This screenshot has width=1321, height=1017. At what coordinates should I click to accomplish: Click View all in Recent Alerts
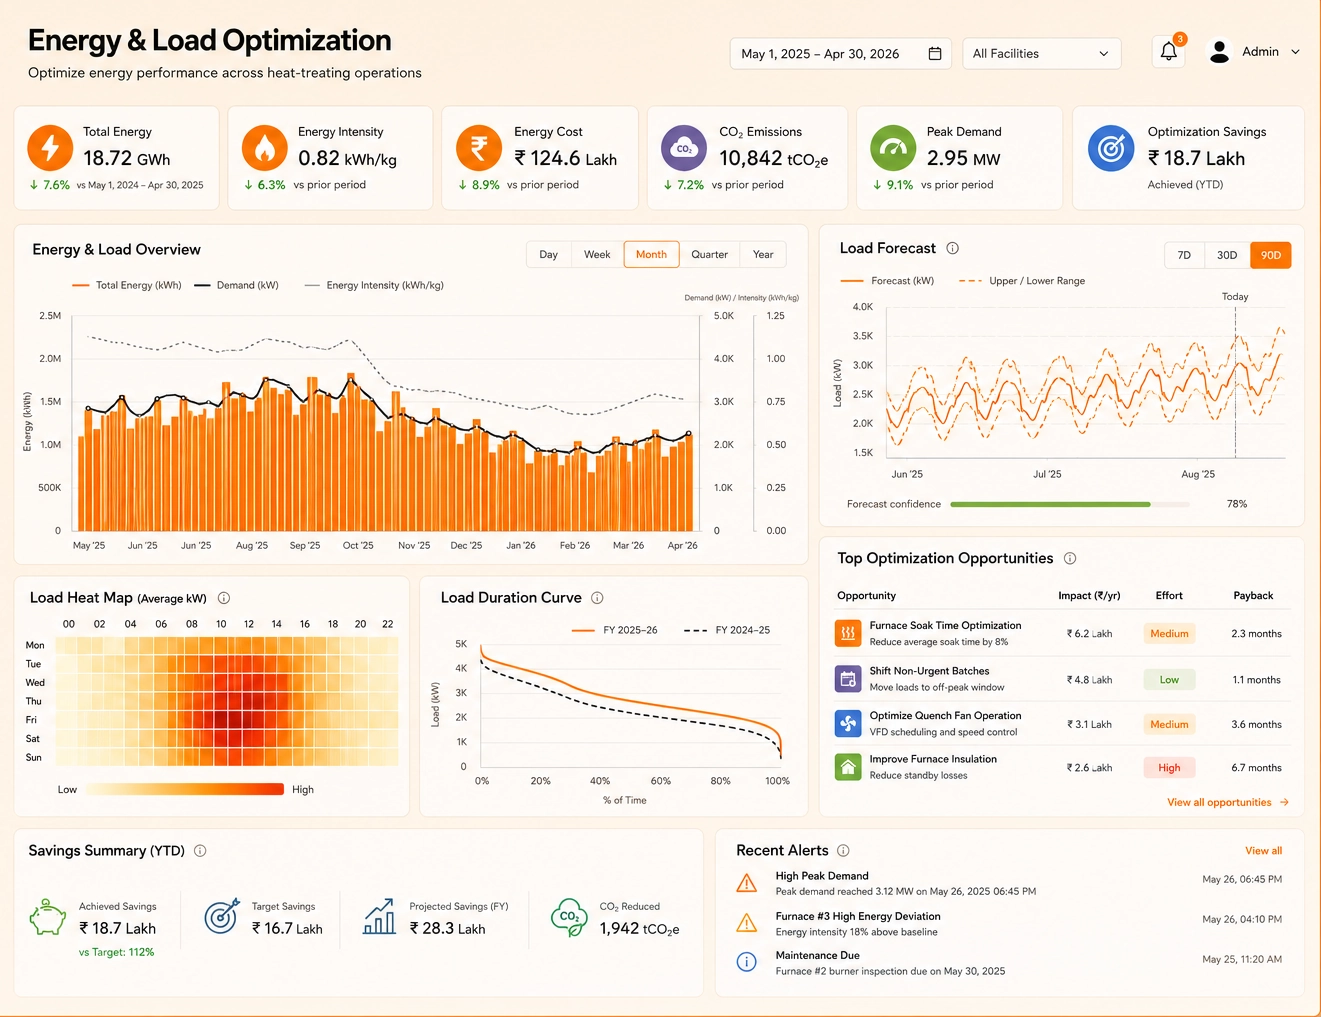pyautogui.click(x=1263, y=851)
